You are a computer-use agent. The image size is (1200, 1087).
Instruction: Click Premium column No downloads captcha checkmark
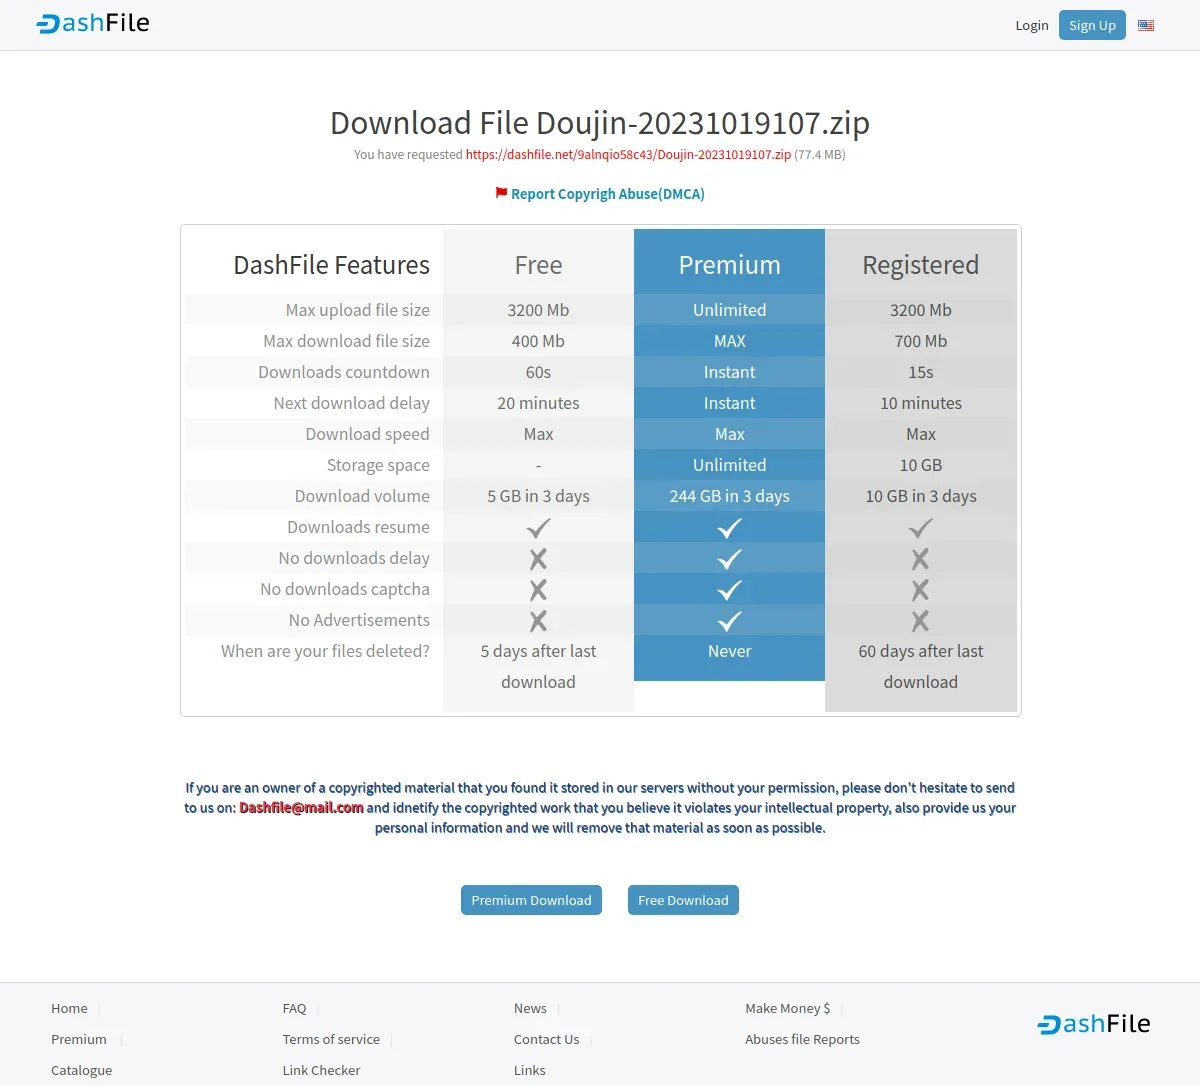tap(730, 589)
